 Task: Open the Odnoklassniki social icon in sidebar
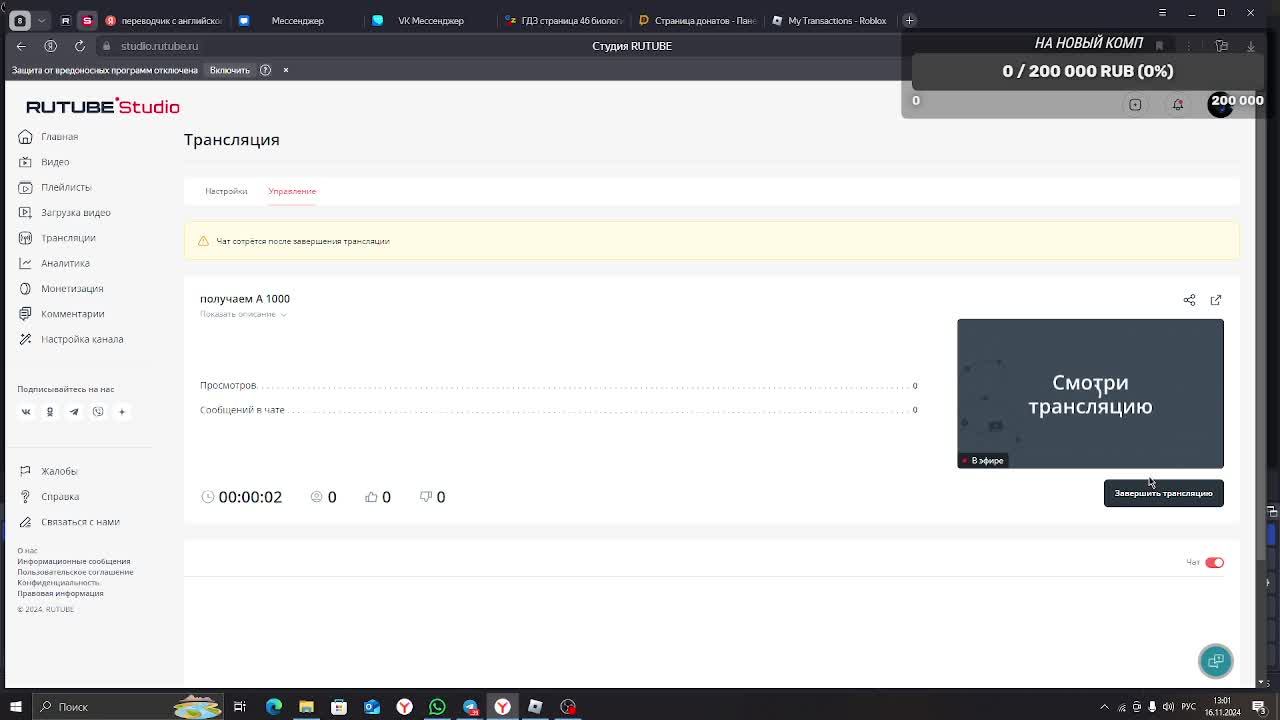point(50,412)
